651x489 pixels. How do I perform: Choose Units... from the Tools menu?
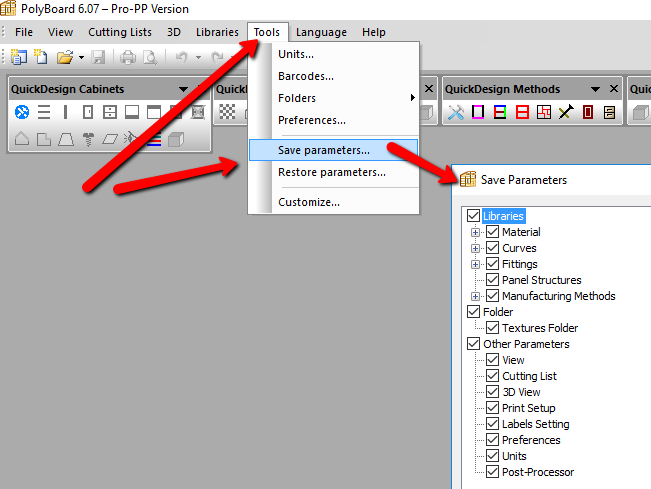pos(333,54)
